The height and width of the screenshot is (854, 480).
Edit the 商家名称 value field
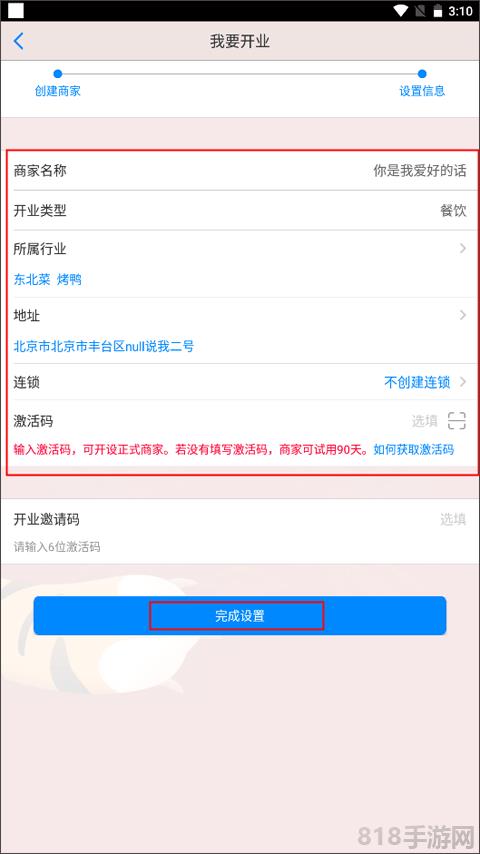420,170
